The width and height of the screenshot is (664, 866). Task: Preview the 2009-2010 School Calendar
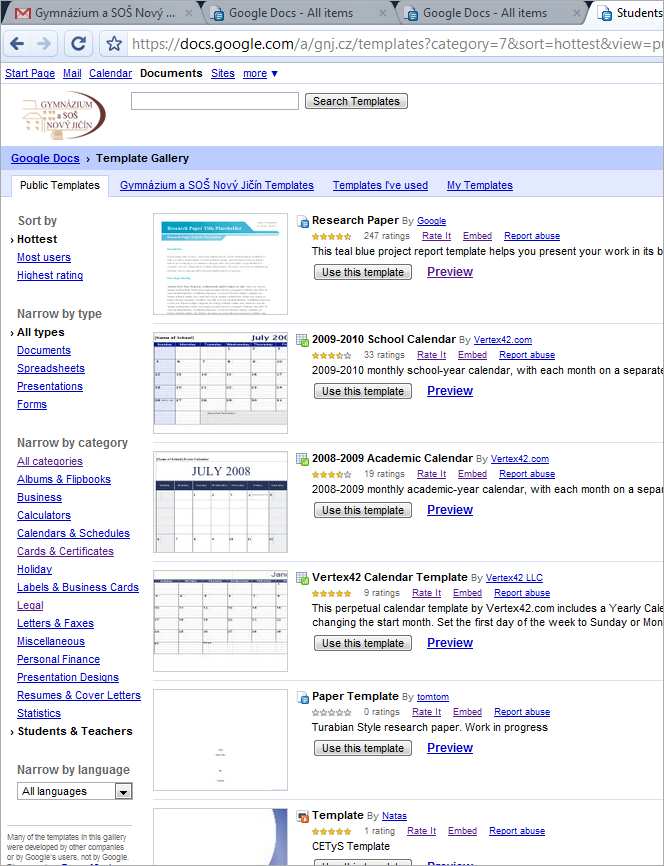pos(450,390)
